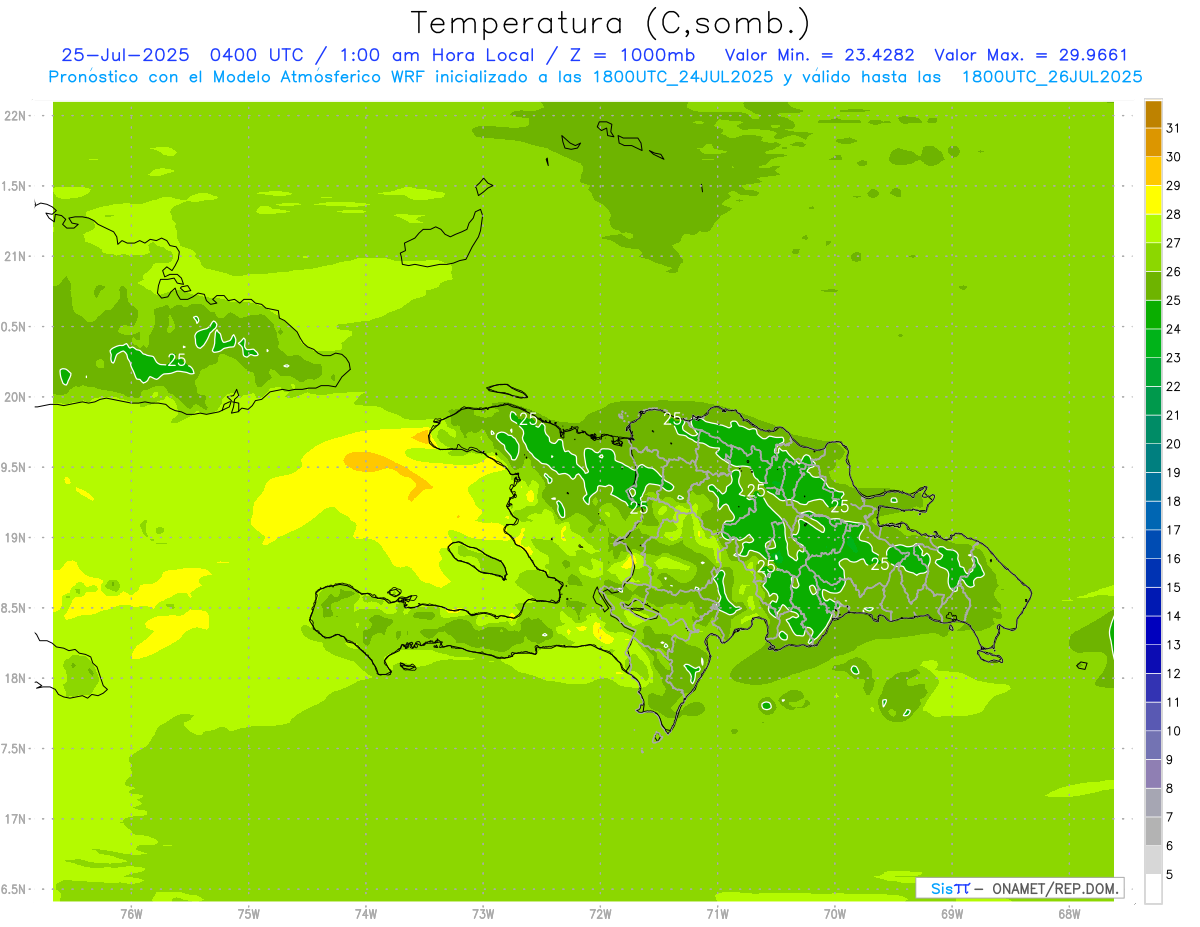1200x927 pixels.
Task: Click the legend swatch between 20 and 21
Action: click(1153, 430)
